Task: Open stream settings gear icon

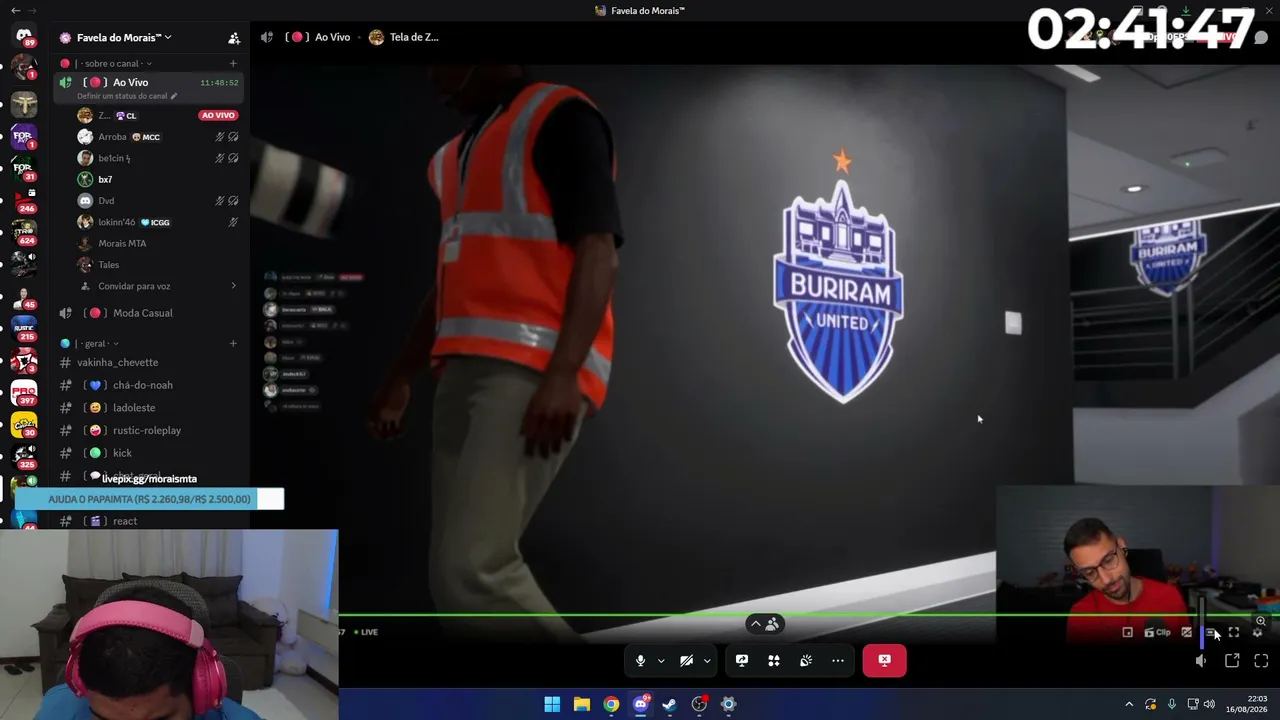Action: tap(1258, 632)
